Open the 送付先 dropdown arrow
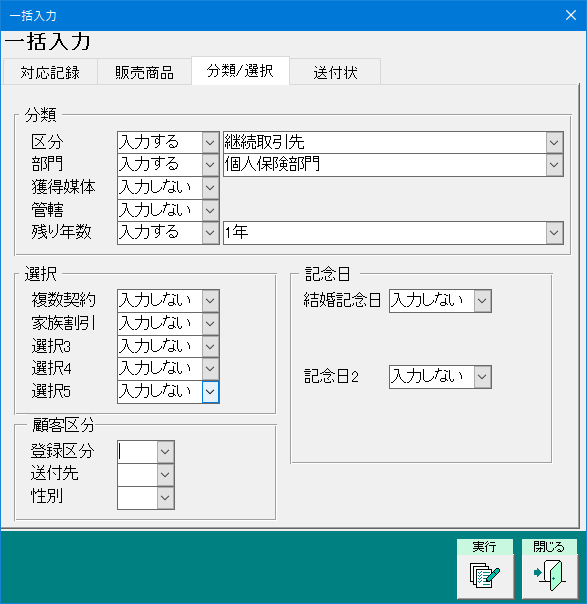 click(x=165, y=475)
